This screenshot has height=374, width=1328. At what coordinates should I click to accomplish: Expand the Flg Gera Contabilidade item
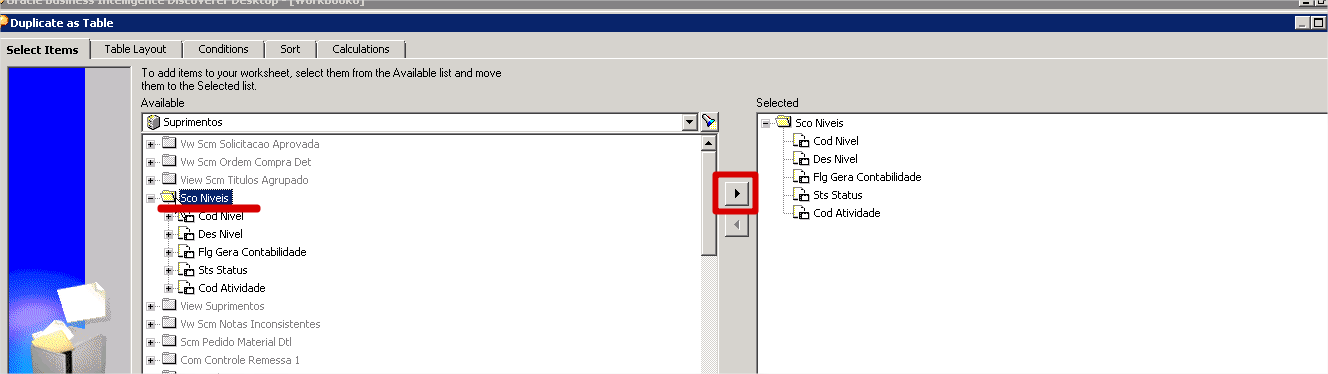pos(169,252)
